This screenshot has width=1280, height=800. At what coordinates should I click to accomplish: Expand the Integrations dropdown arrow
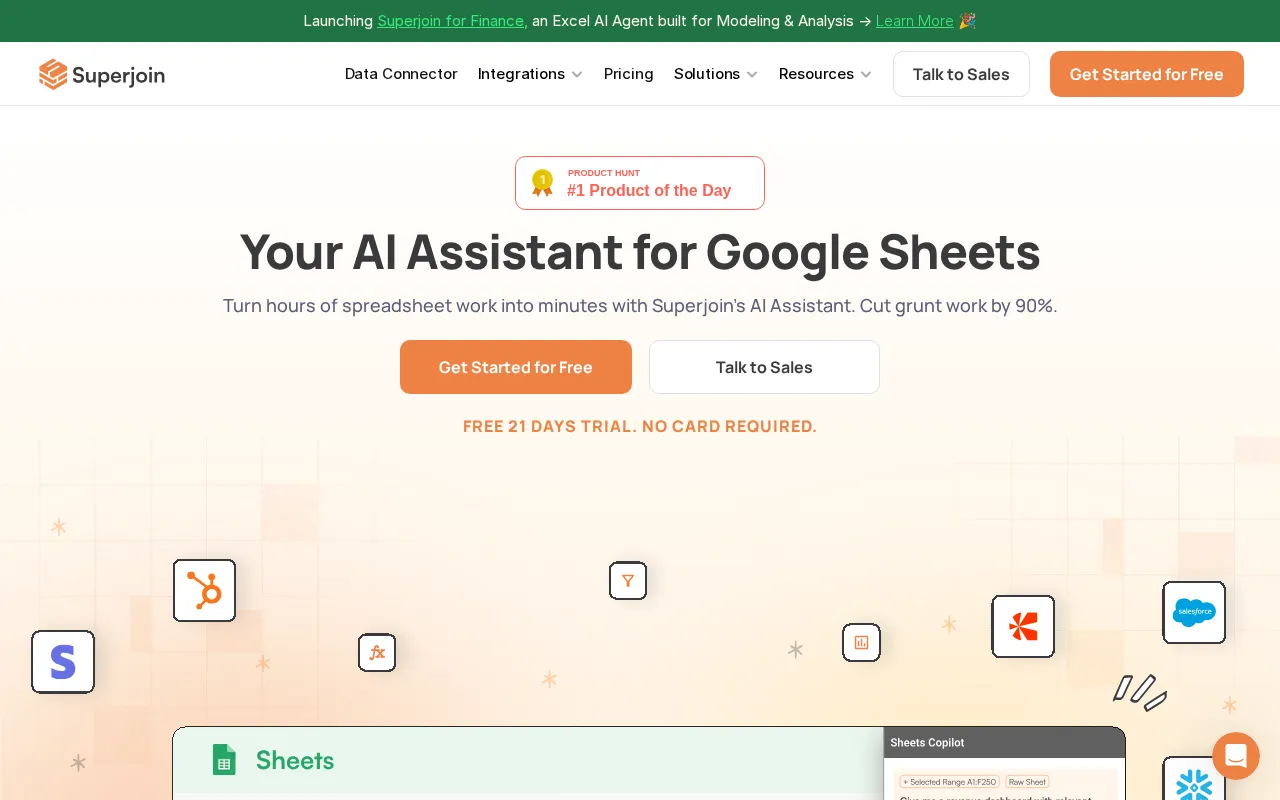(577, 75)
